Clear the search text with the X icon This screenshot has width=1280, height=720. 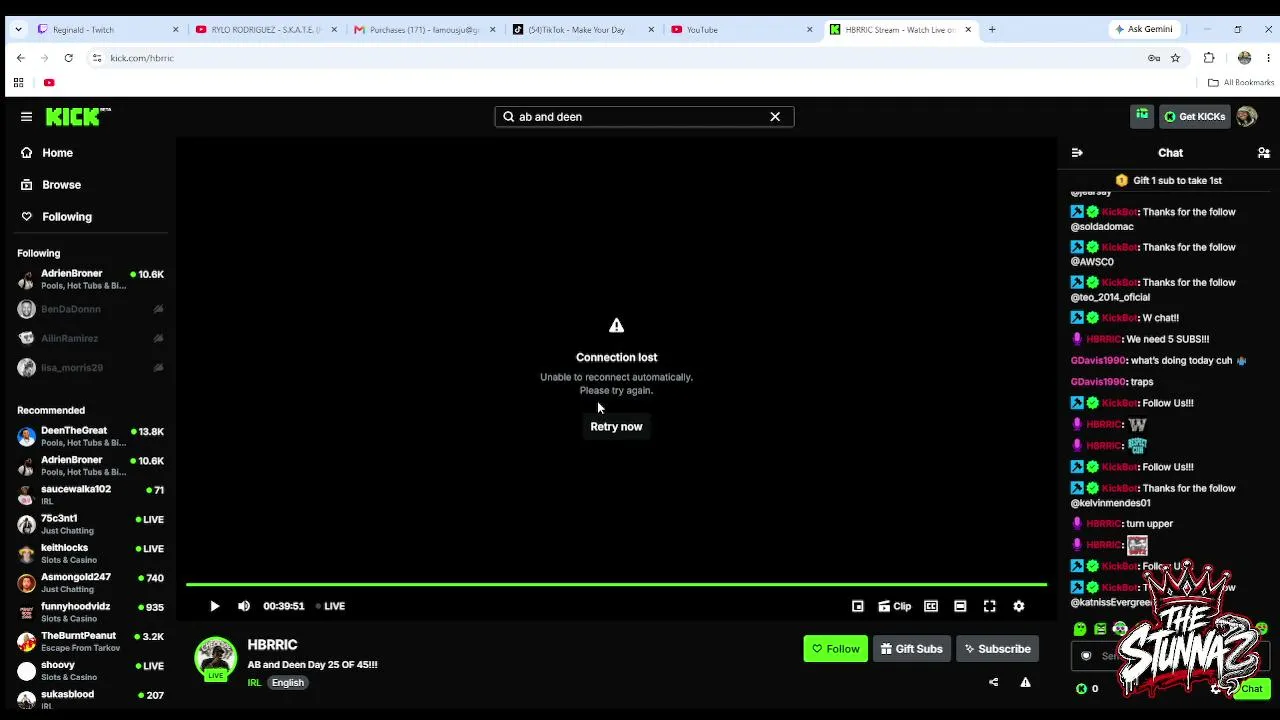click(775, 117)
